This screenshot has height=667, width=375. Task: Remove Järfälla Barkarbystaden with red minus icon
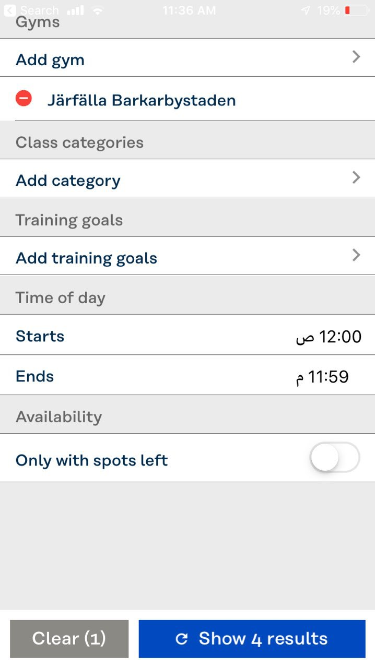[x=24, y=98]
